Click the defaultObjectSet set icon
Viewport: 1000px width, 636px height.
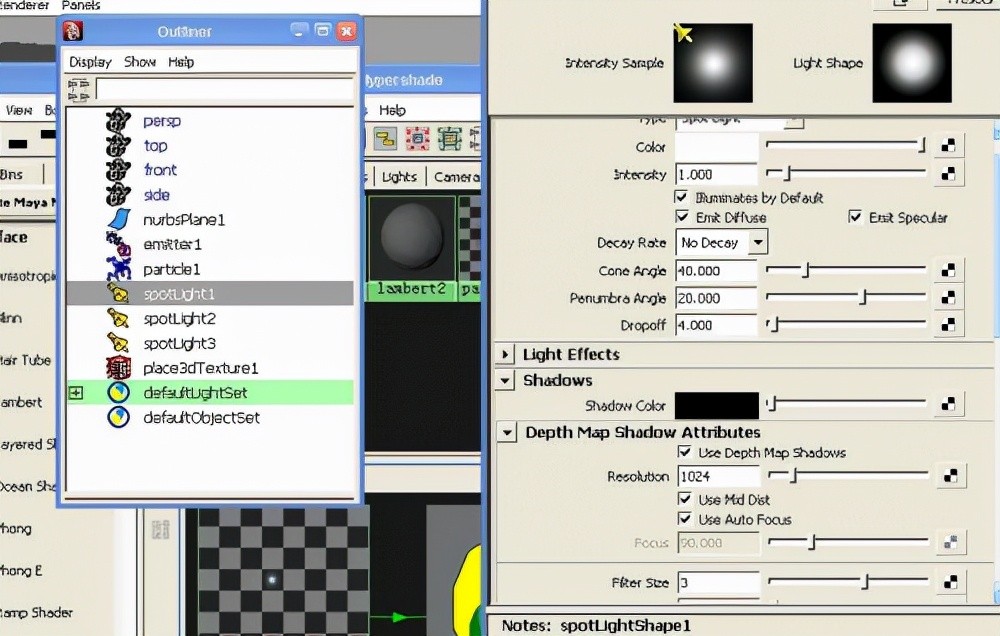pos(118,417)
